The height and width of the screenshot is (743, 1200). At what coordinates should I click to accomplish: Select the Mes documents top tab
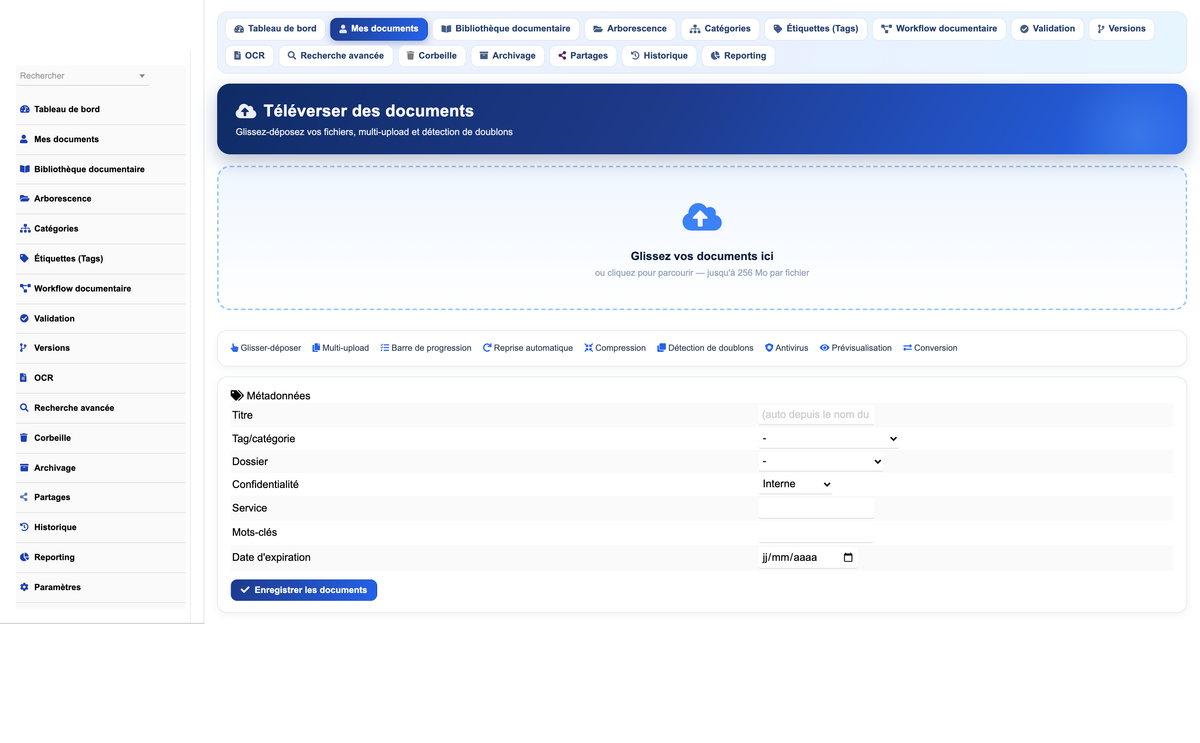click(379, 29)
